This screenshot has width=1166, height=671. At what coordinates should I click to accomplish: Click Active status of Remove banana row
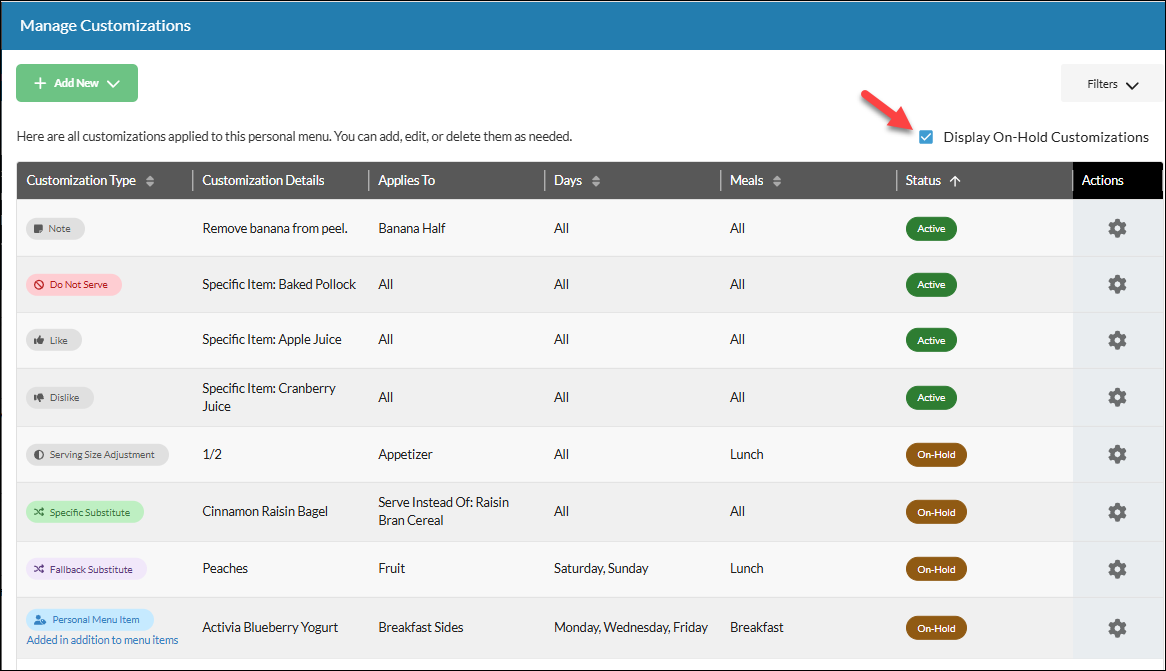[931, 228]
